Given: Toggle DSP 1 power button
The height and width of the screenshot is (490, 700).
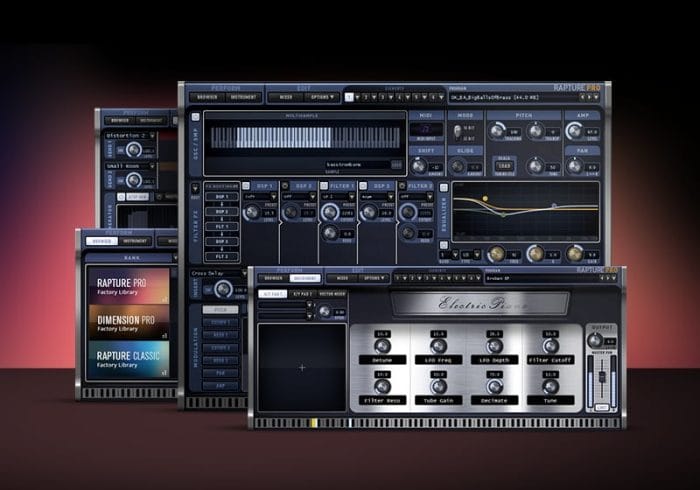Looking at the screenshot, I should [246, 186].
